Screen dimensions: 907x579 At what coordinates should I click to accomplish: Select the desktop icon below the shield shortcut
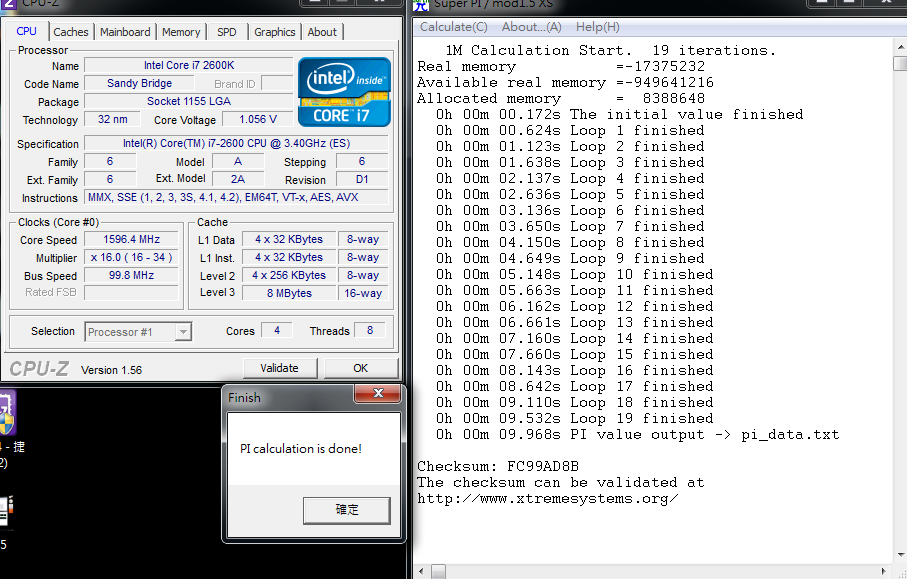6,511
